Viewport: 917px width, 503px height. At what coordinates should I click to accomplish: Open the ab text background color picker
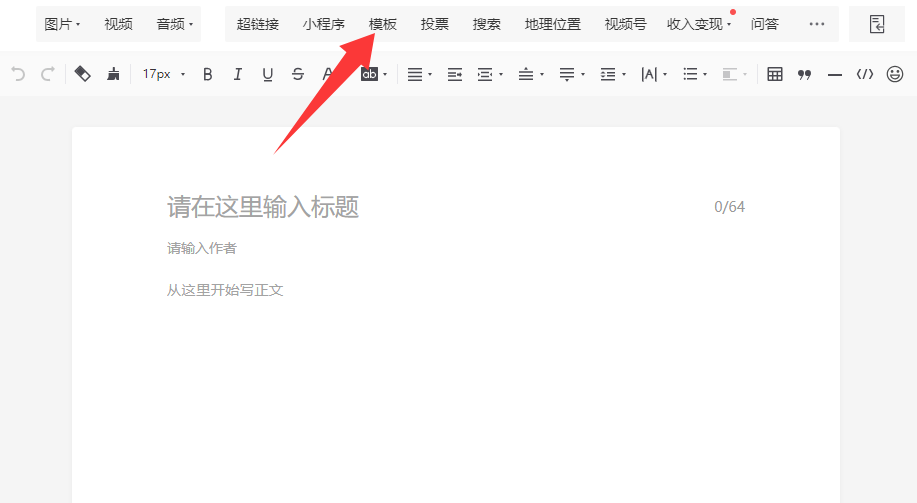[x=374, y=74]
